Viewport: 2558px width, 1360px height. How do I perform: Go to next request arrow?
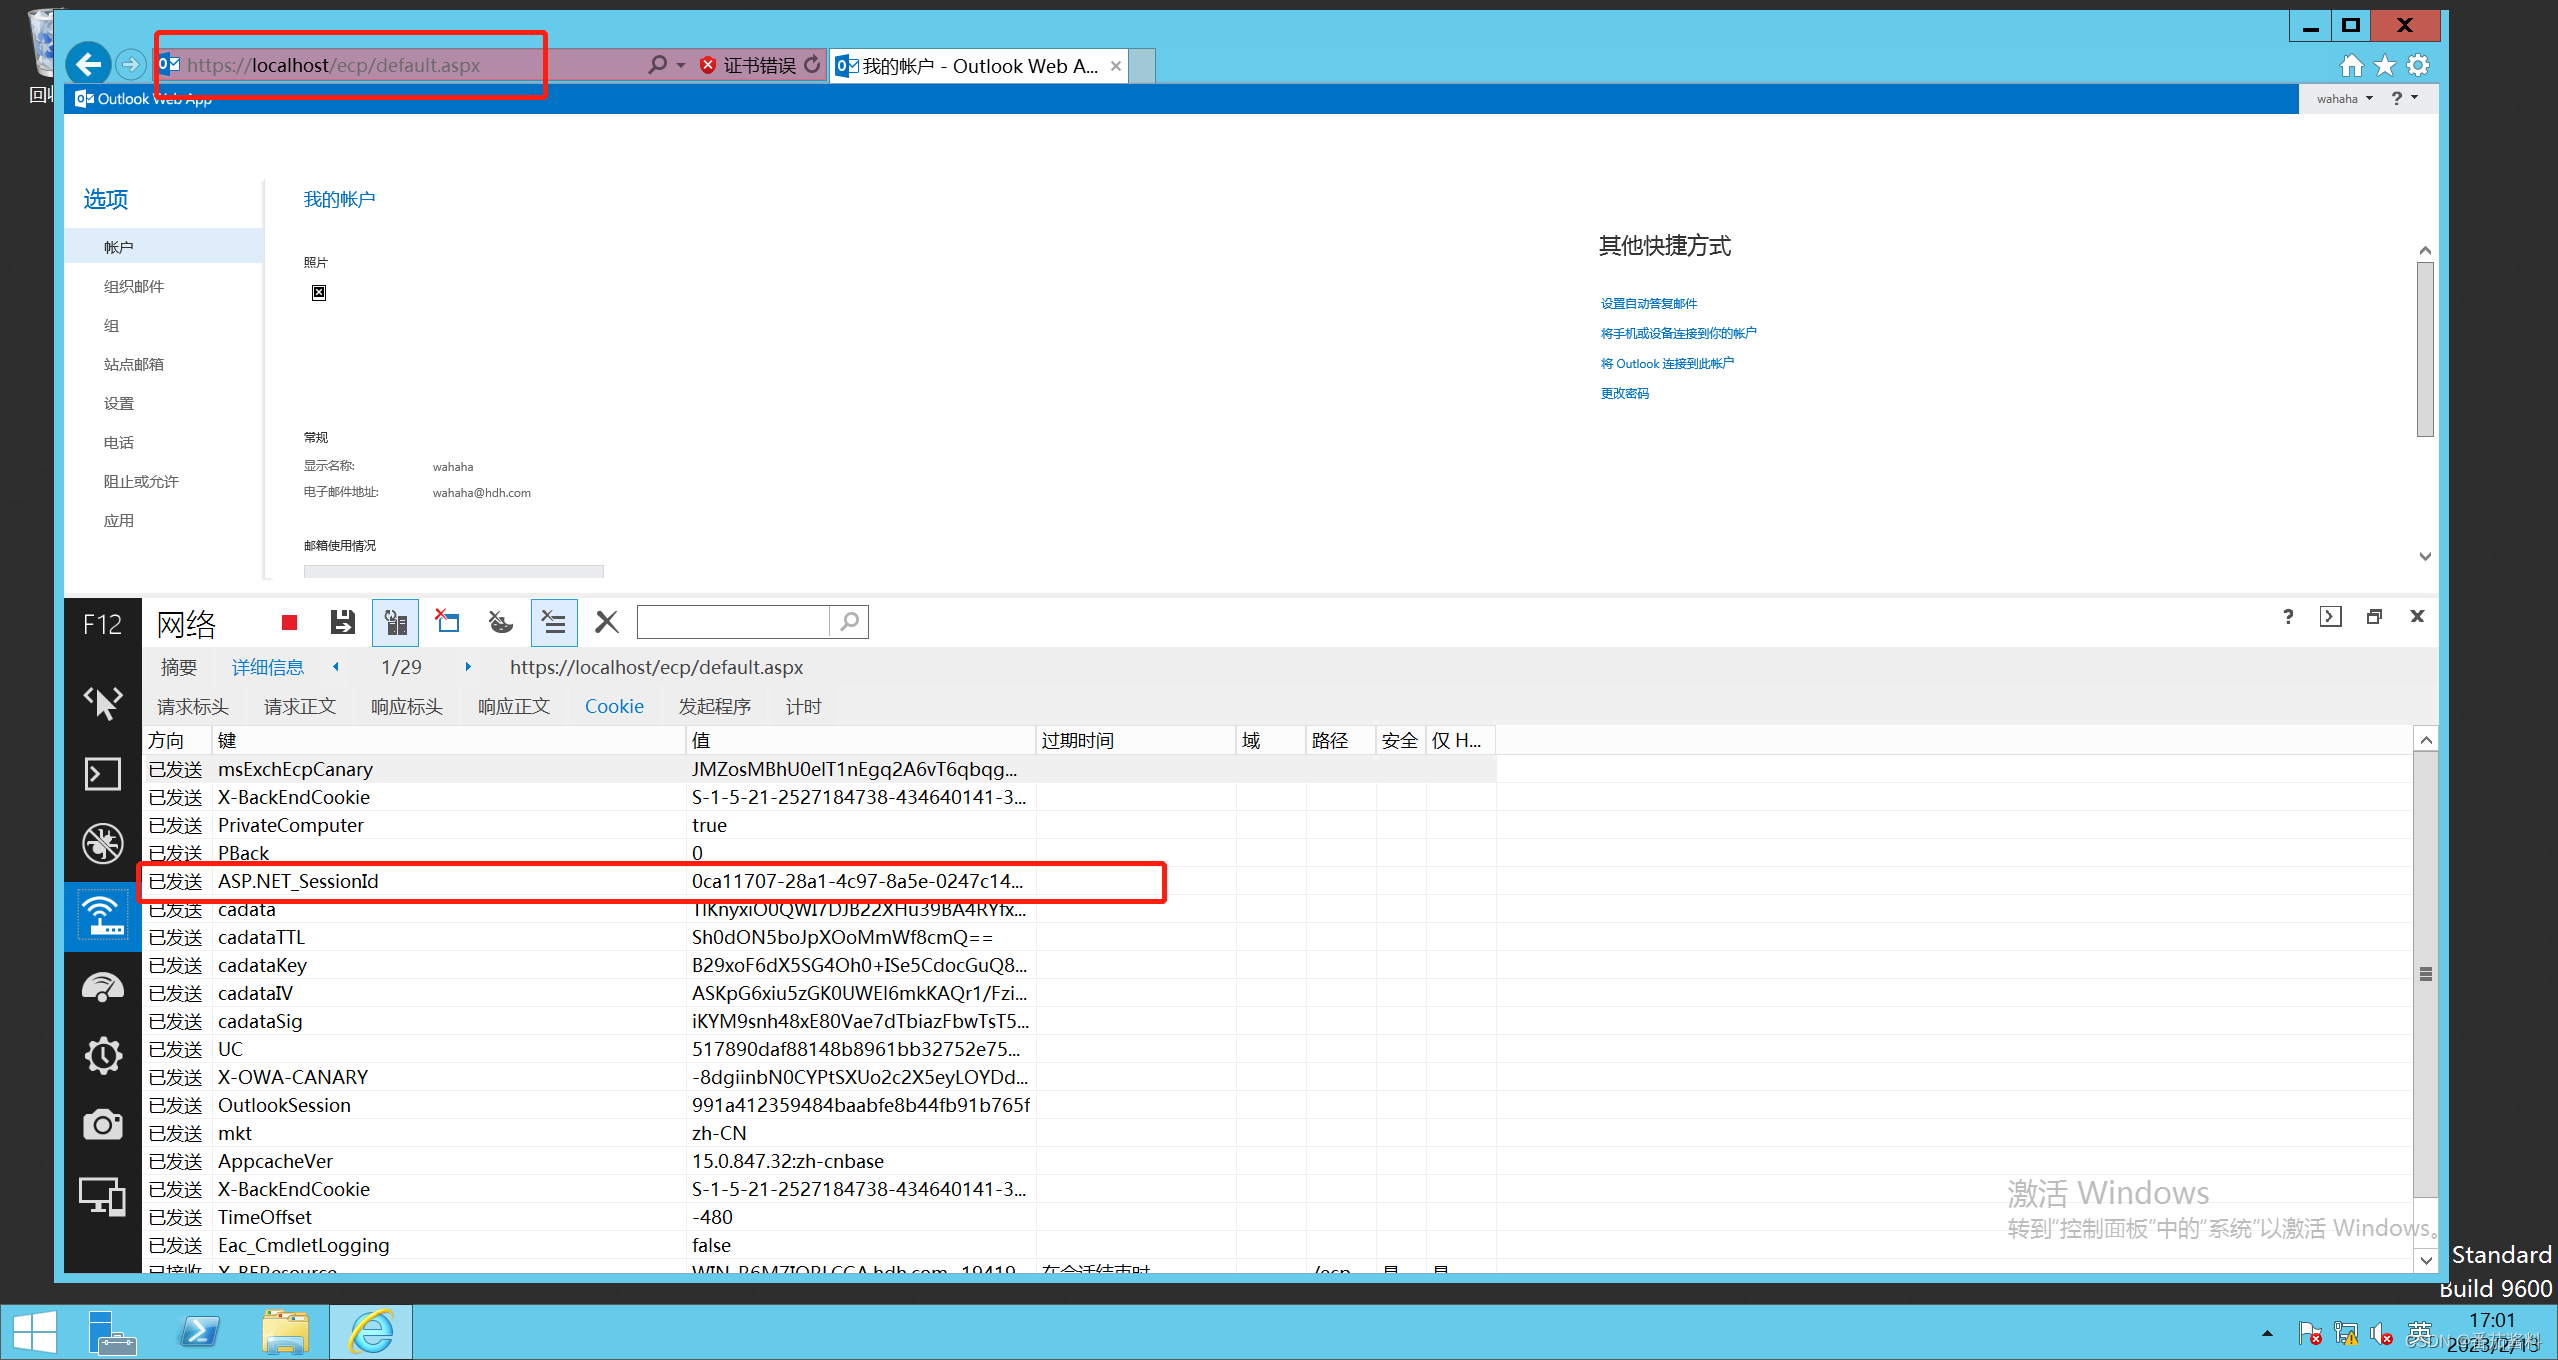[x=467, y=667]
